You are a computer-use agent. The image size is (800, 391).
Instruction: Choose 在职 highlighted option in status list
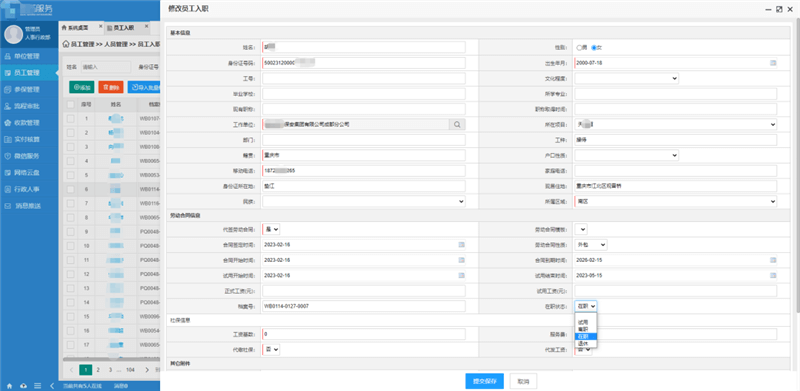tap(586, 336)
